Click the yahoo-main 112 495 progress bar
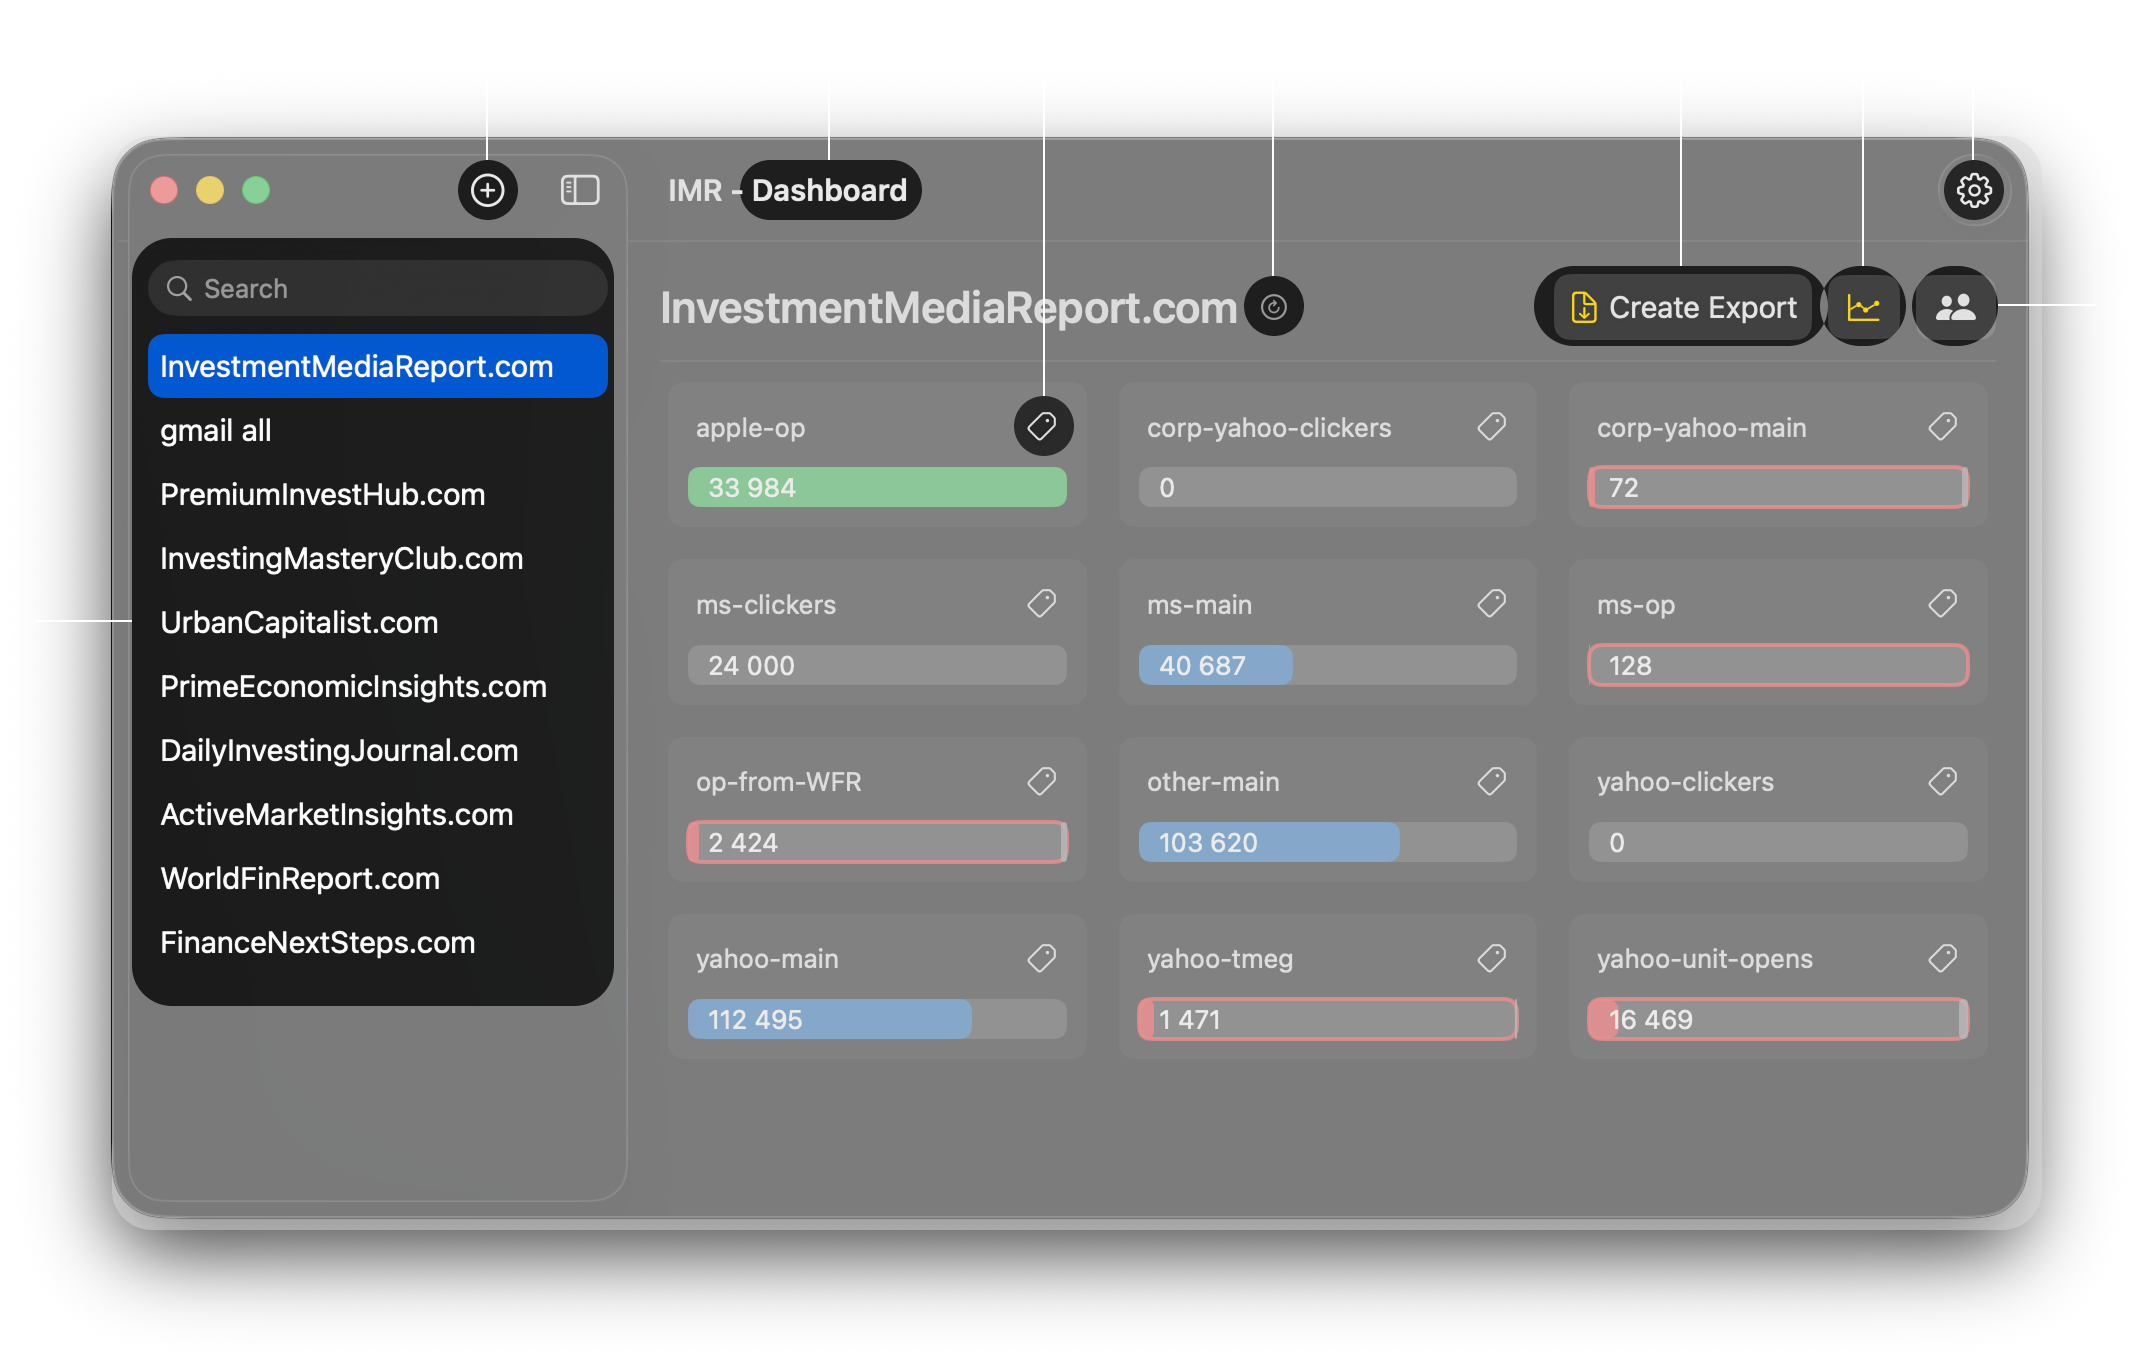Viewport: 2140px width, 1366px height. click(x=876, y=1020)
